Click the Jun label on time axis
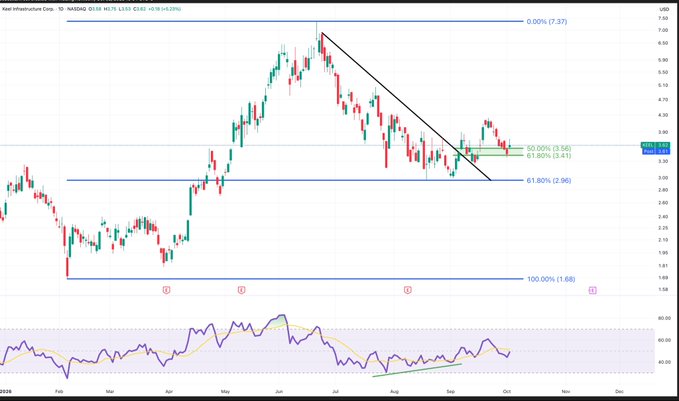 [x=279, y=391]
